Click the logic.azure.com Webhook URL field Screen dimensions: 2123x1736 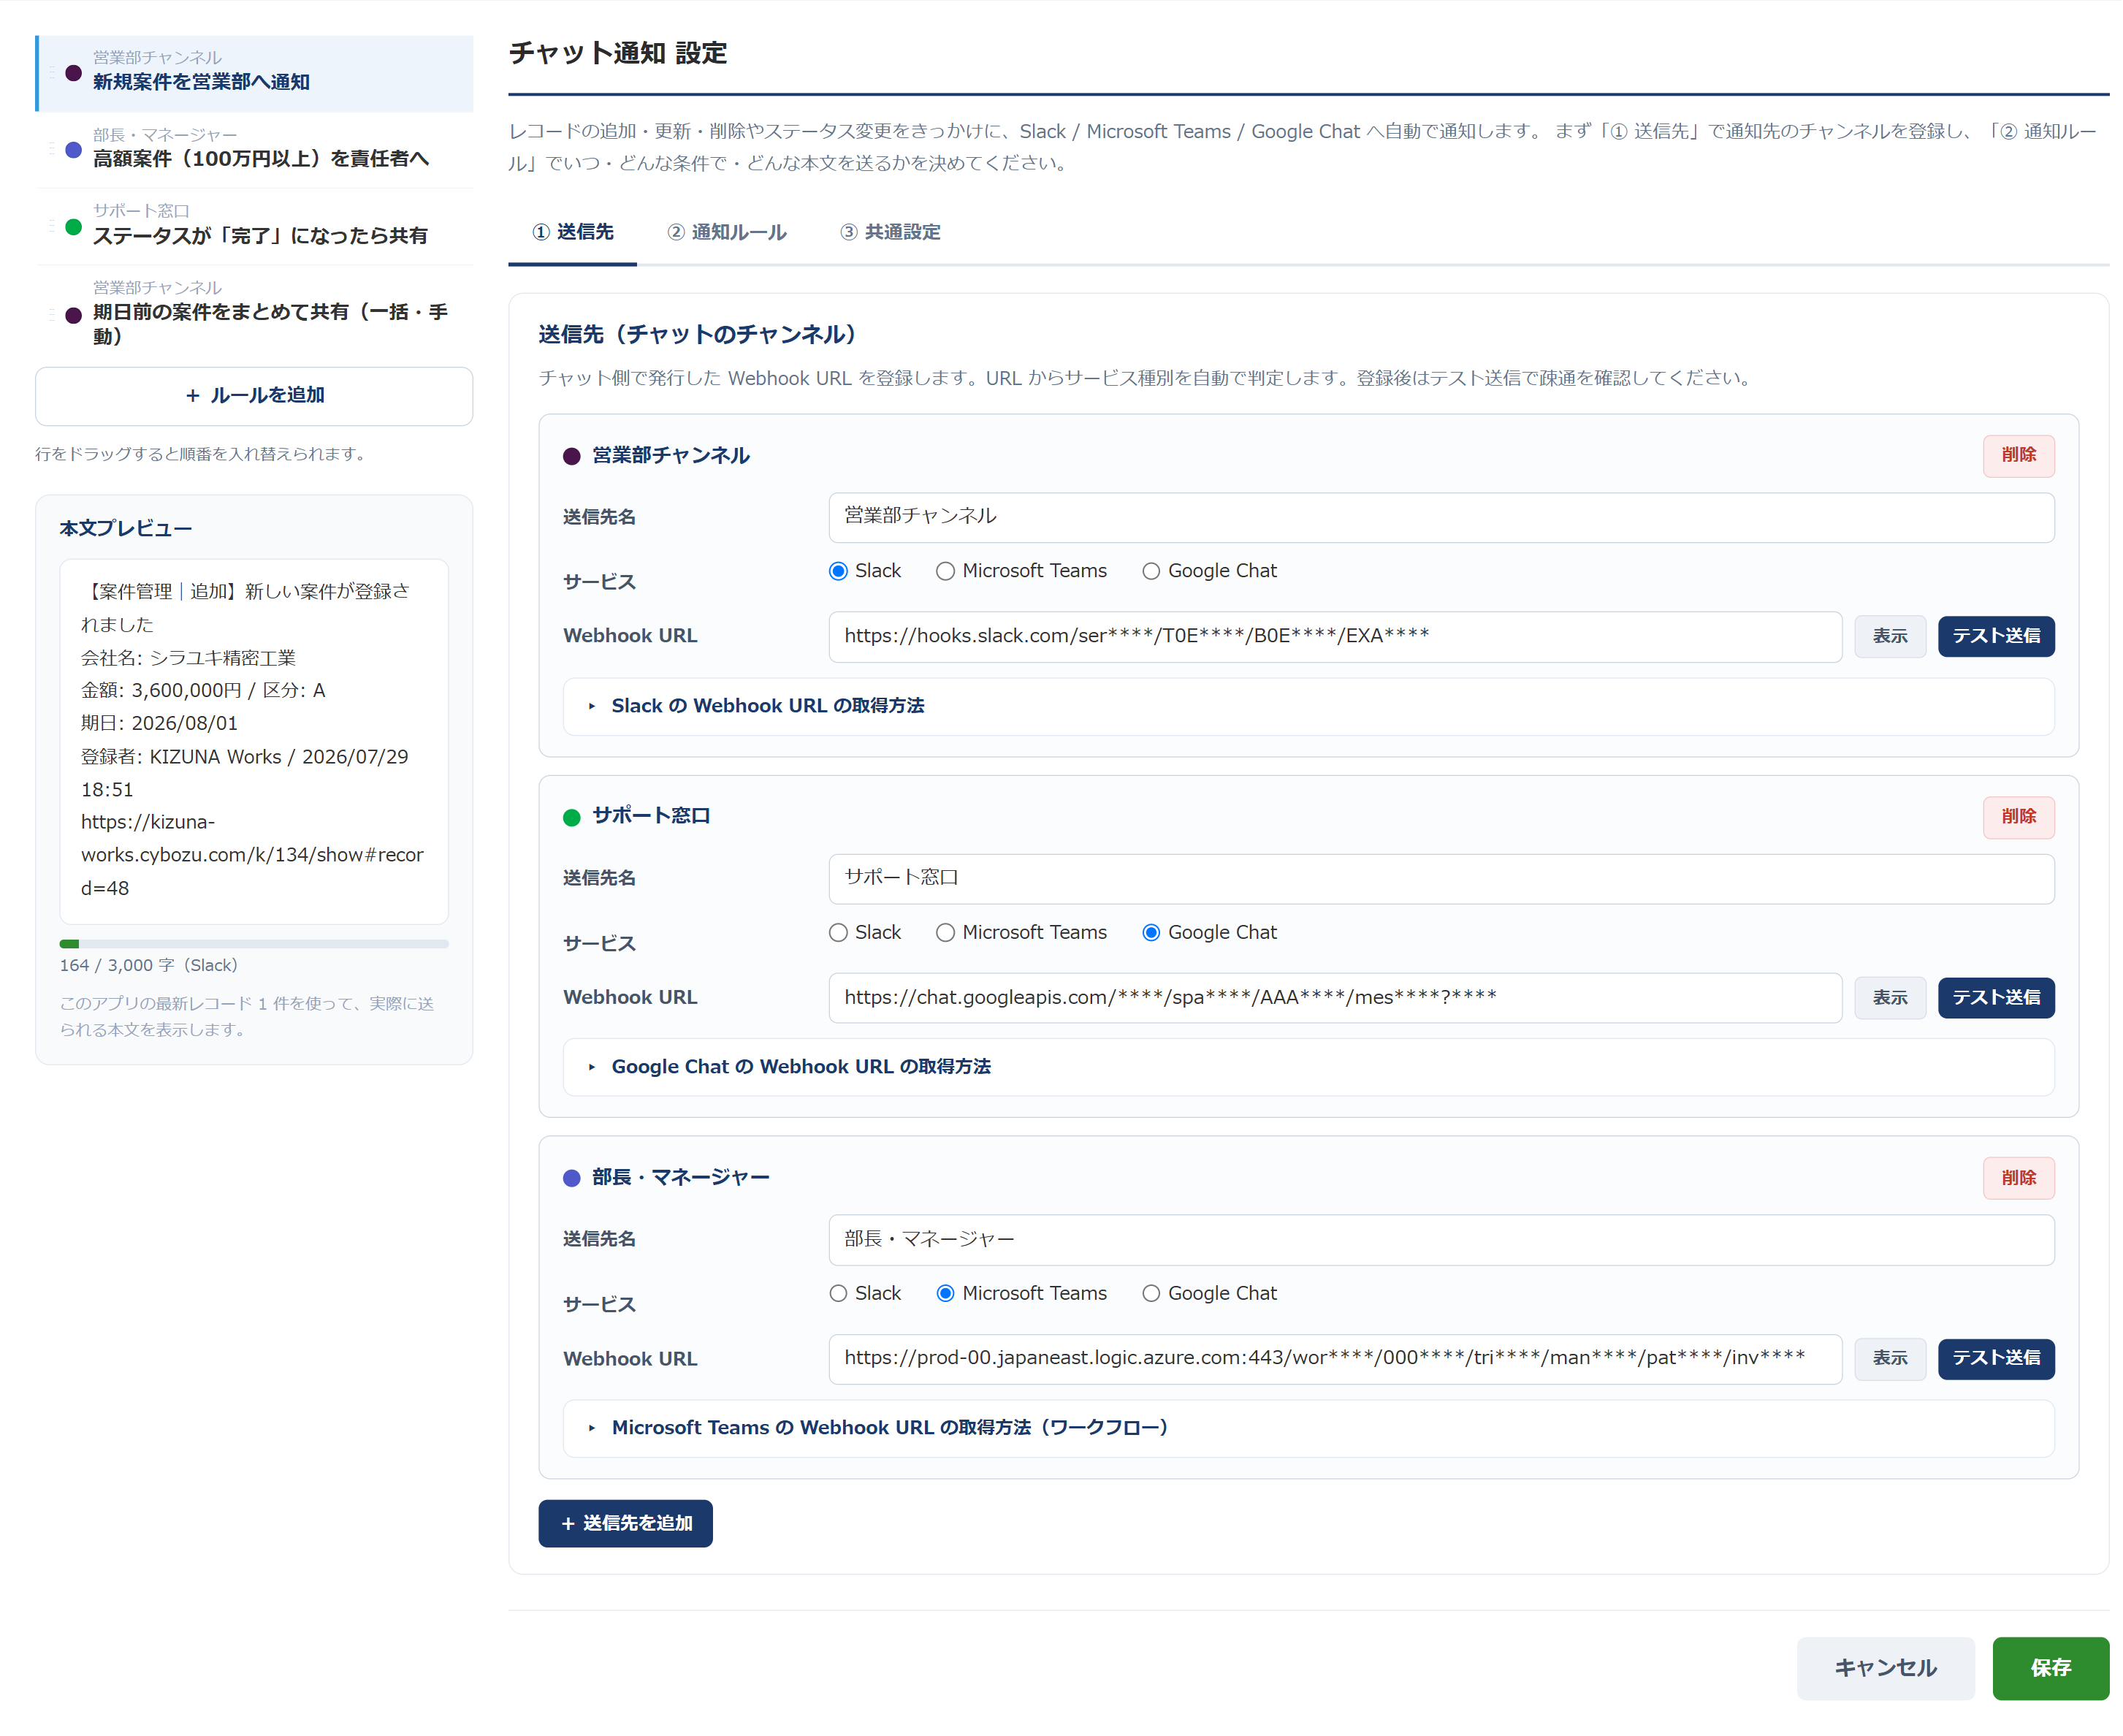tap(1335, 1359)
